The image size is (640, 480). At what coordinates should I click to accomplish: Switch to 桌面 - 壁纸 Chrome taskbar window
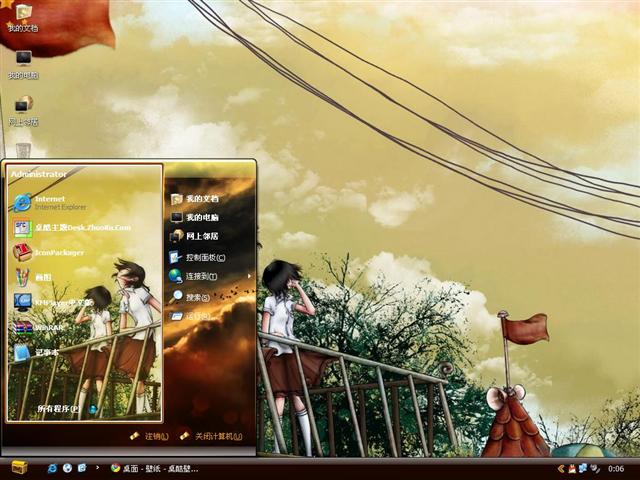coord(154,469)
